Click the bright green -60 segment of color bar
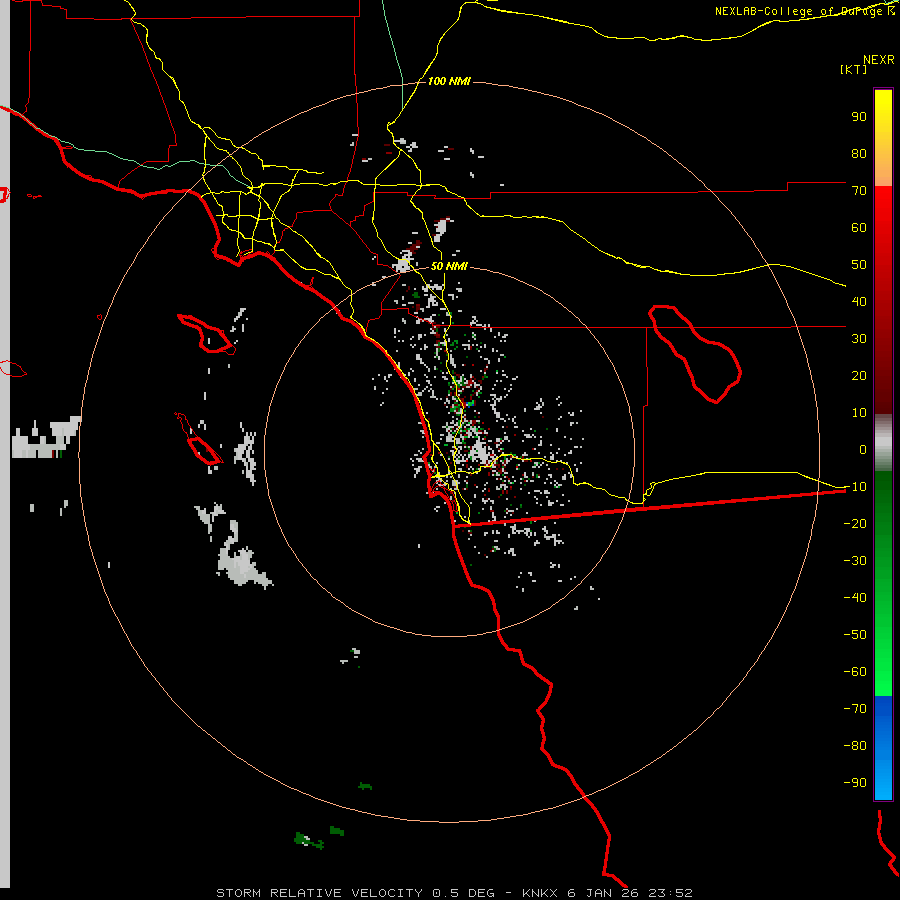900x900 pixels. point(883,677)
